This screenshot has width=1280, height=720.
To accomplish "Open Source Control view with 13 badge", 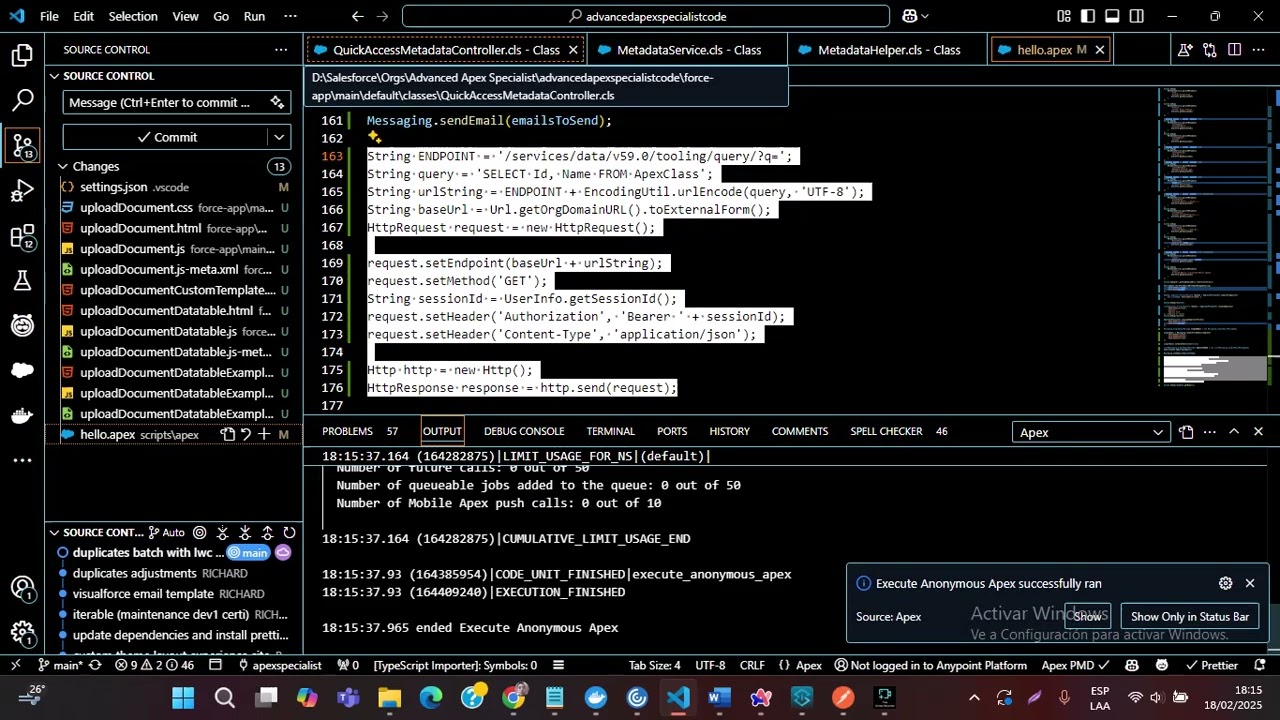I will pos(22,146).
